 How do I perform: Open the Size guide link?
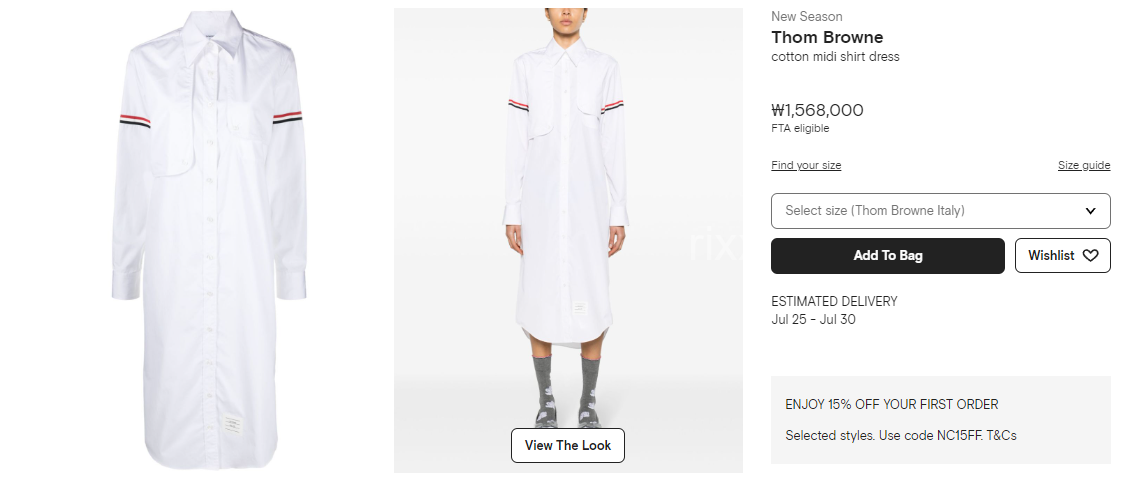1083,165
